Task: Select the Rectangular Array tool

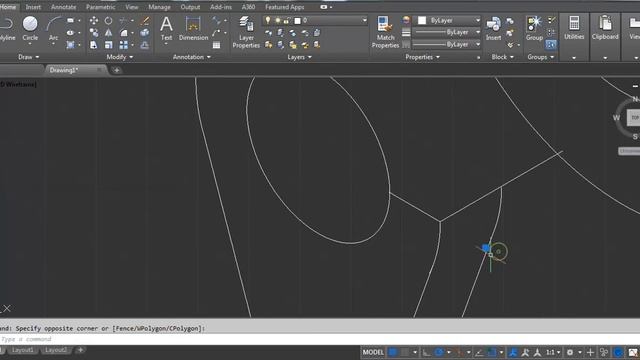Action: coord(123,45)
